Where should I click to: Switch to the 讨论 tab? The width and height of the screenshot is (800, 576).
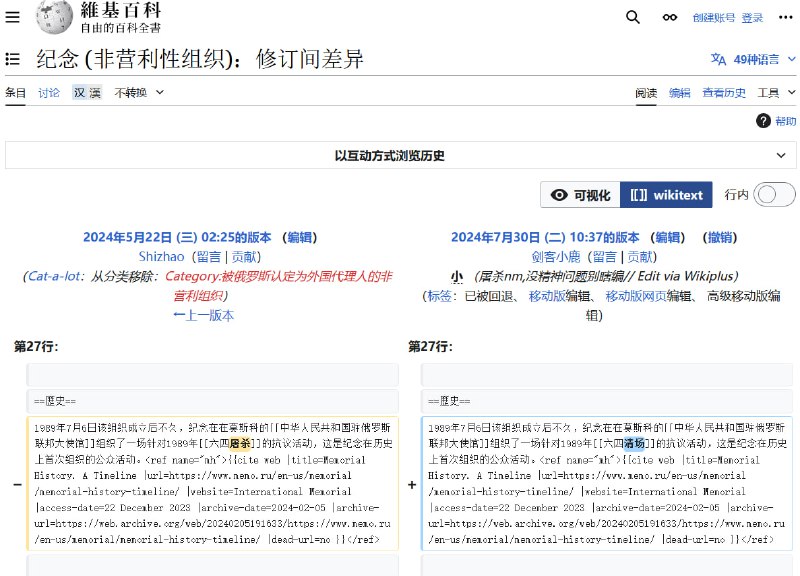pyautogui.click(x=48, y=92)
